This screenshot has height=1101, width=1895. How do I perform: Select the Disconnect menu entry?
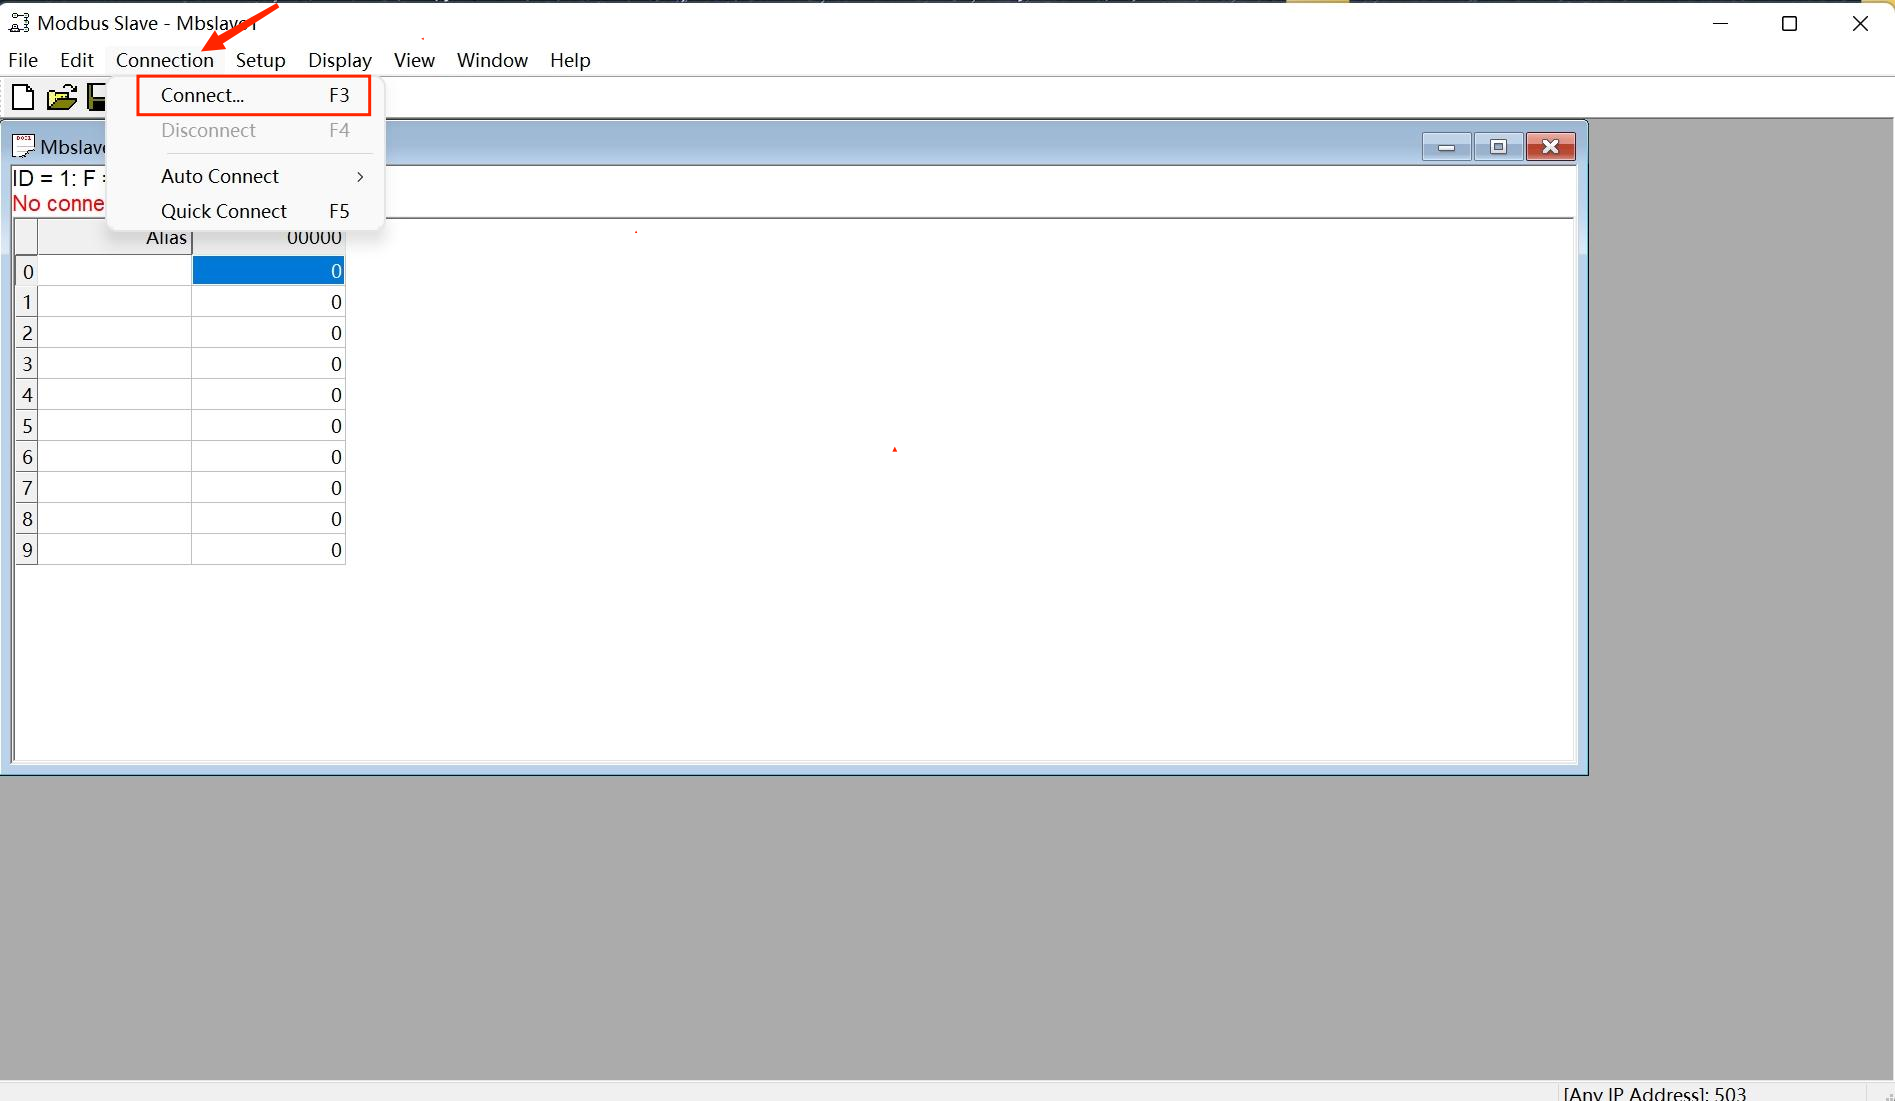tap(254, 130)
